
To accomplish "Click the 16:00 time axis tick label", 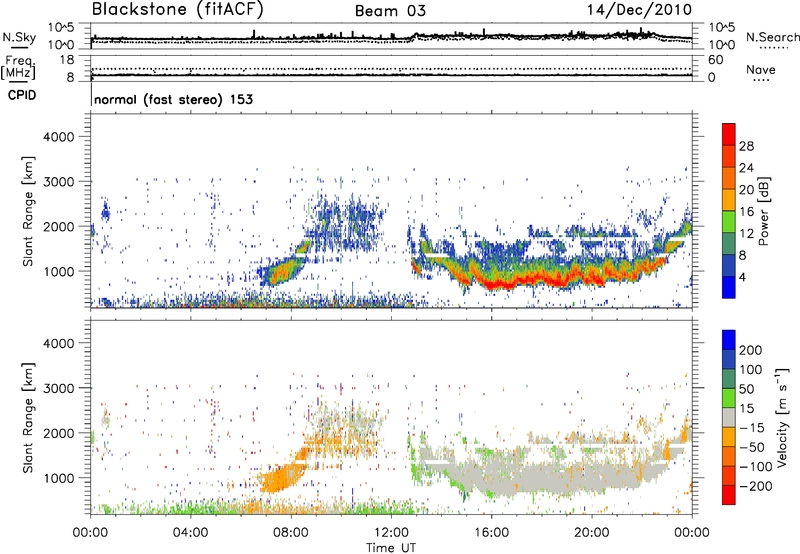I will click(x=491, y=533).
